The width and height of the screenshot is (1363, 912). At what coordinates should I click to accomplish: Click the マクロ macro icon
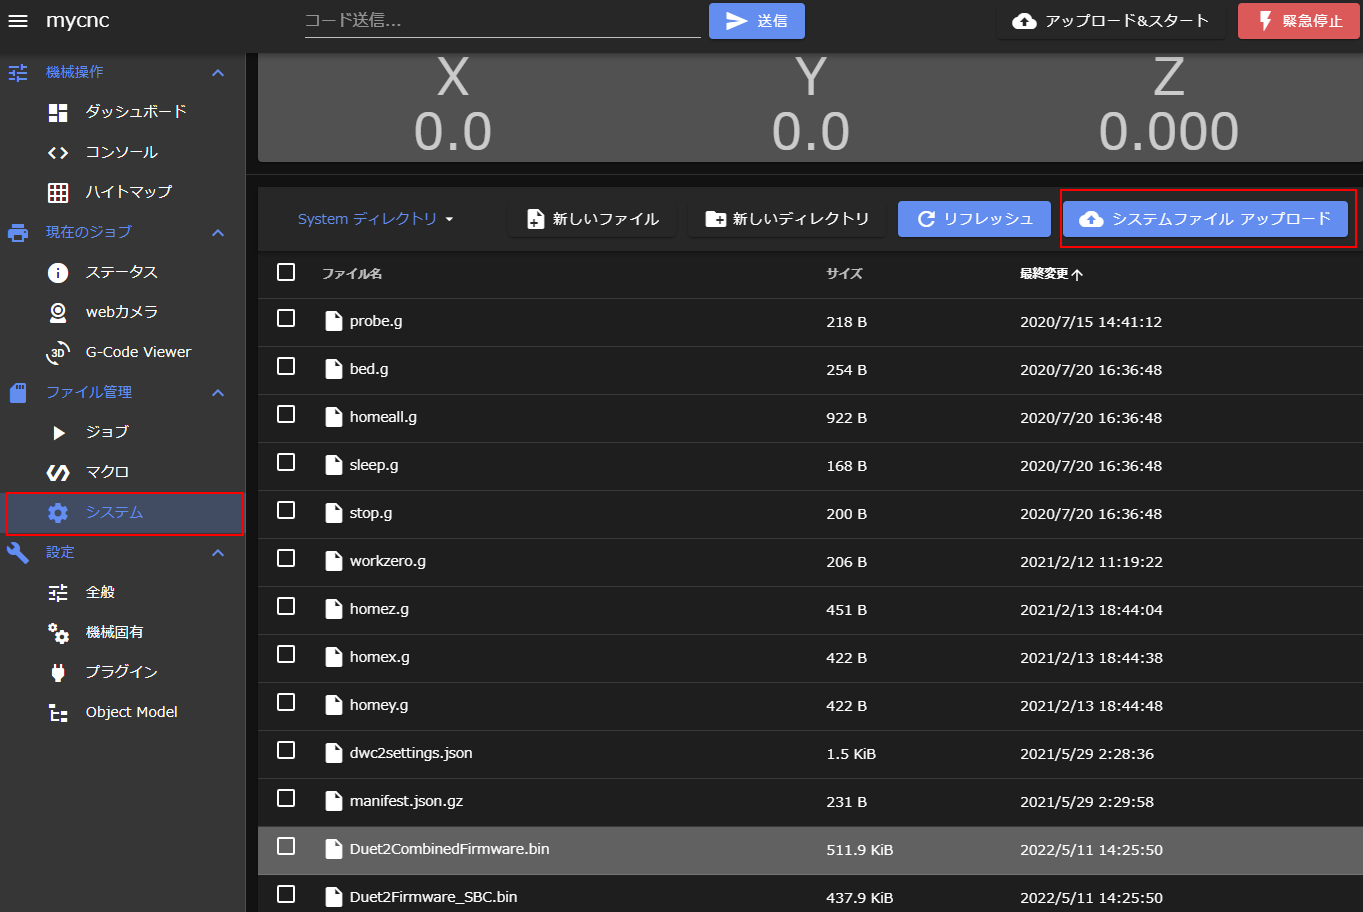point(58,472)
